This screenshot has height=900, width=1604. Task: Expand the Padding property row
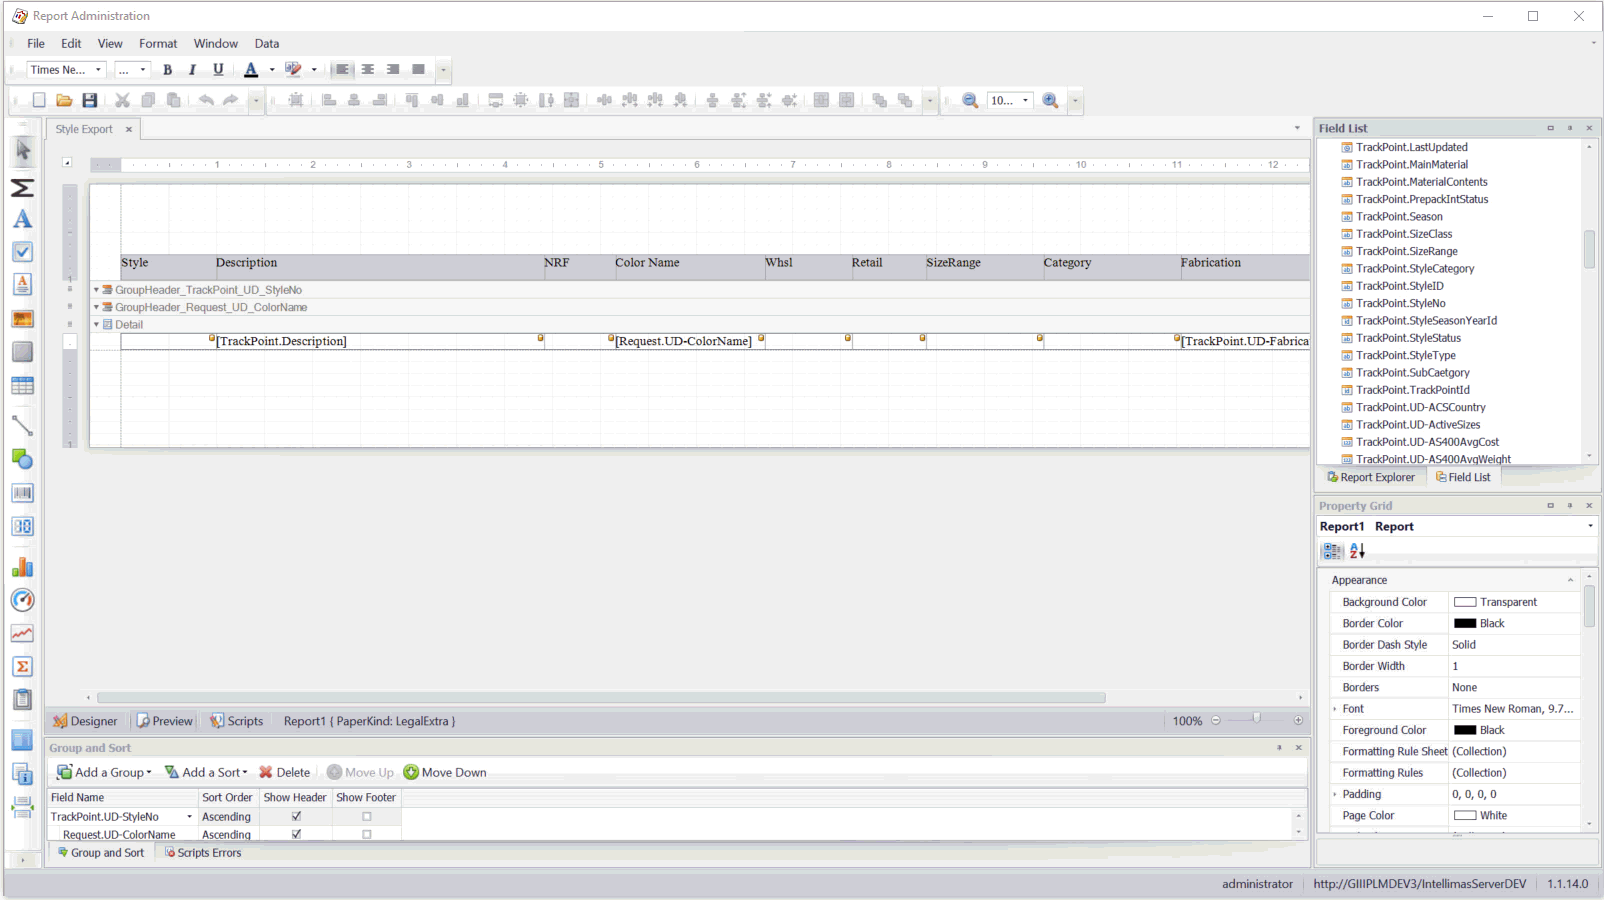[x=1335, y=794]
